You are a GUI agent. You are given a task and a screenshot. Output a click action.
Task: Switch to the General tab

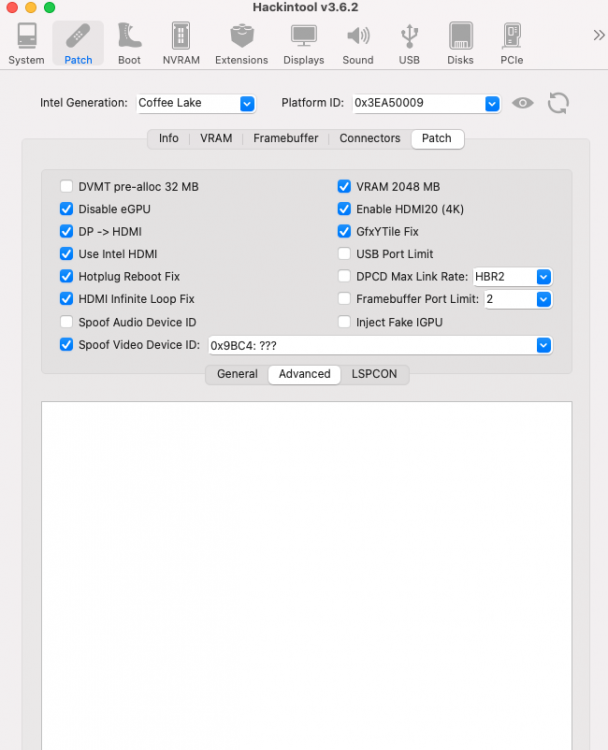(237, 374)
